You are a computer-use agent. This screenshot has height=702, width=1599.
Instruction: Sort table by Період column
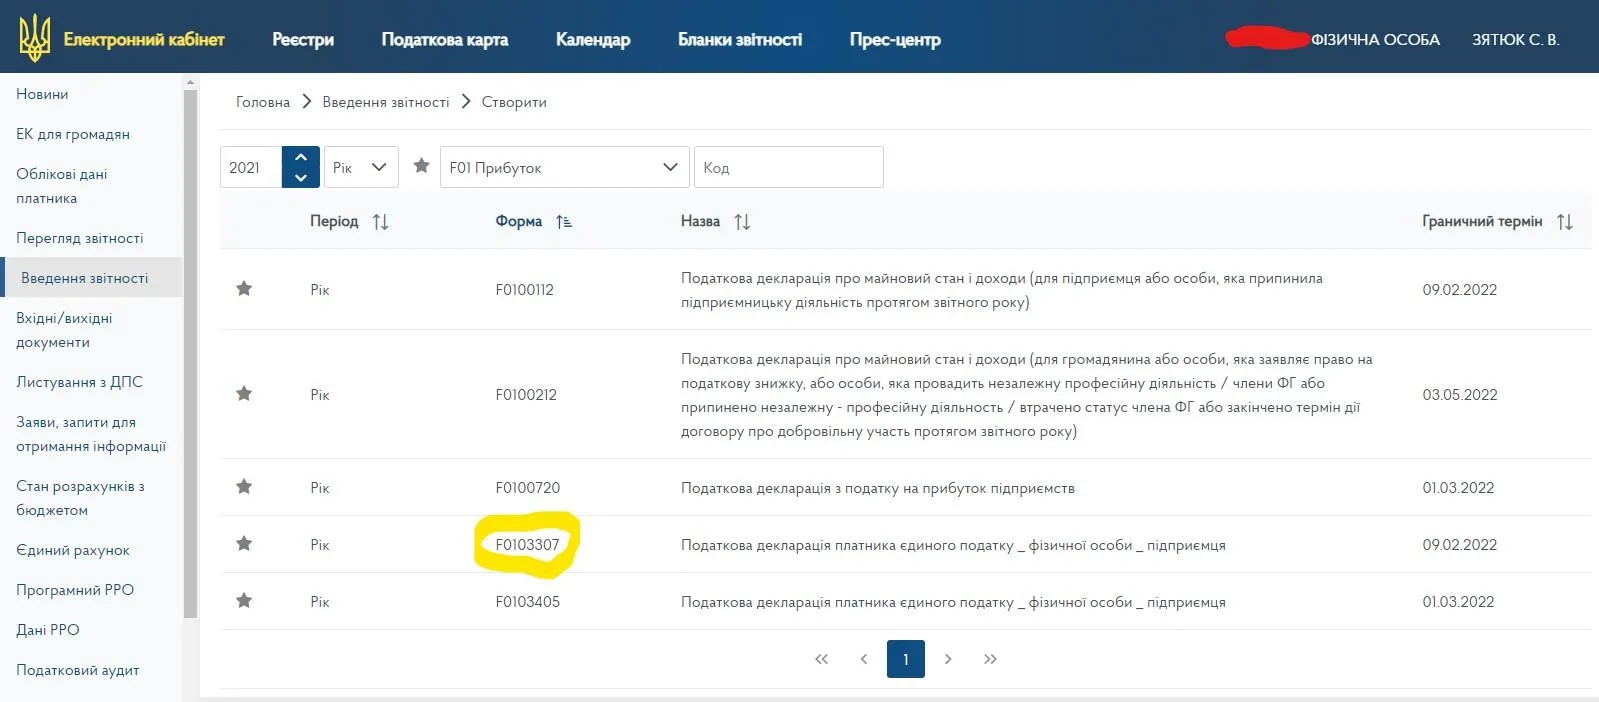pos(380,222)
